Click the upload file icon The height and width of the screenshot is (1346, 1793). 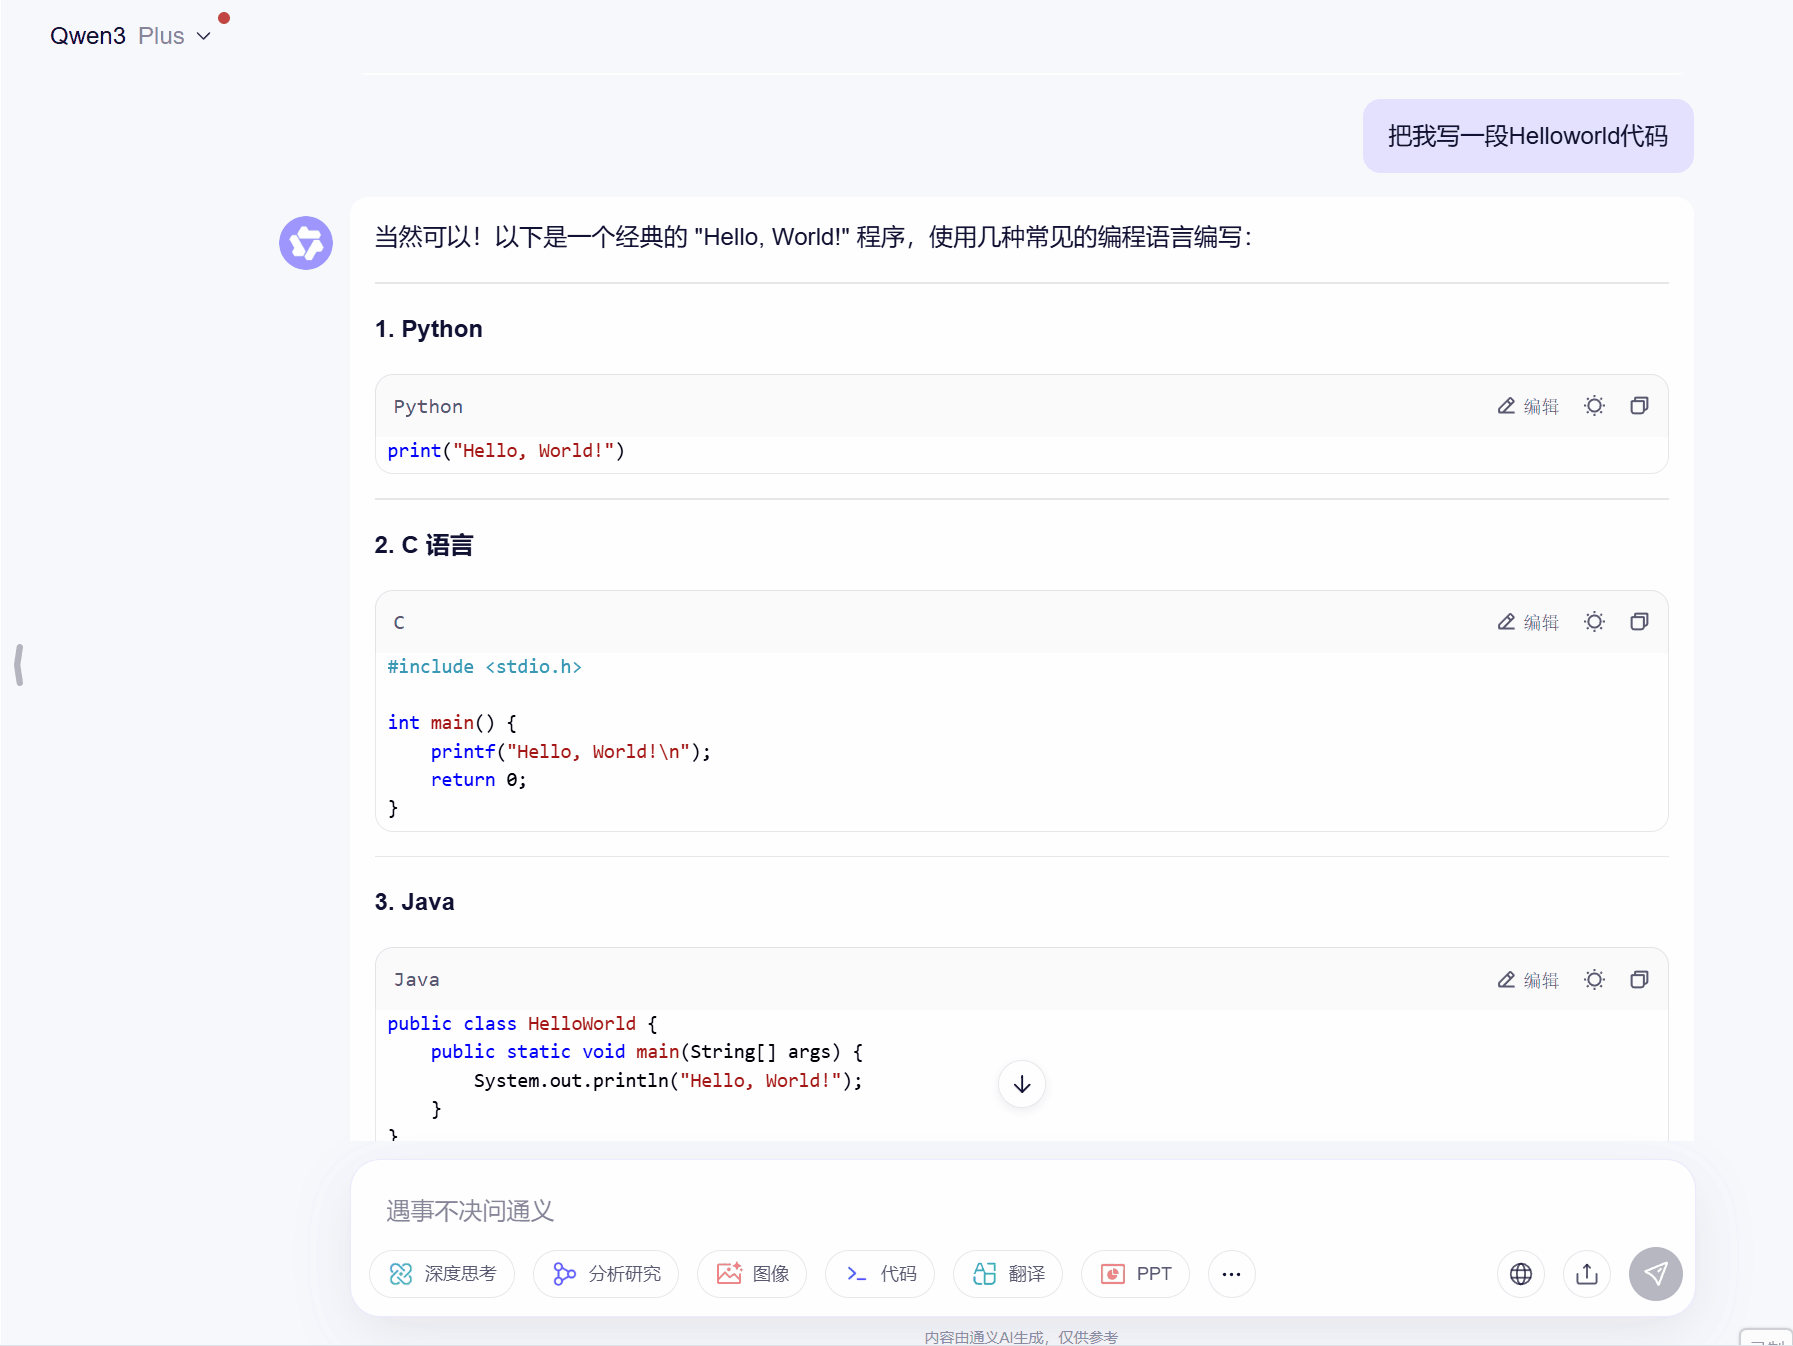click(1587, 1274)
